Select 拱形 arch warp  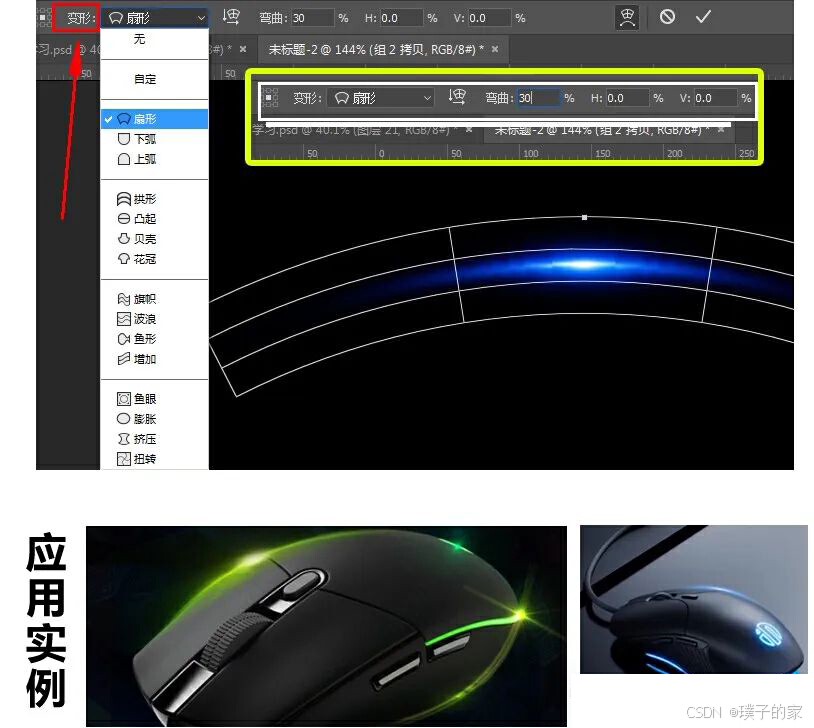pos(155,199)
